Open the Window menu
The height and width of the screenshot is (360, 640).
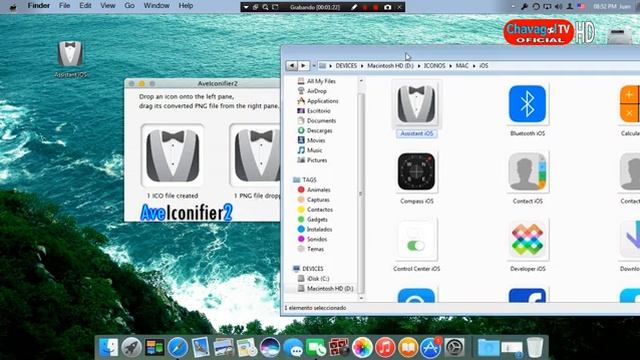pos(156,6)
